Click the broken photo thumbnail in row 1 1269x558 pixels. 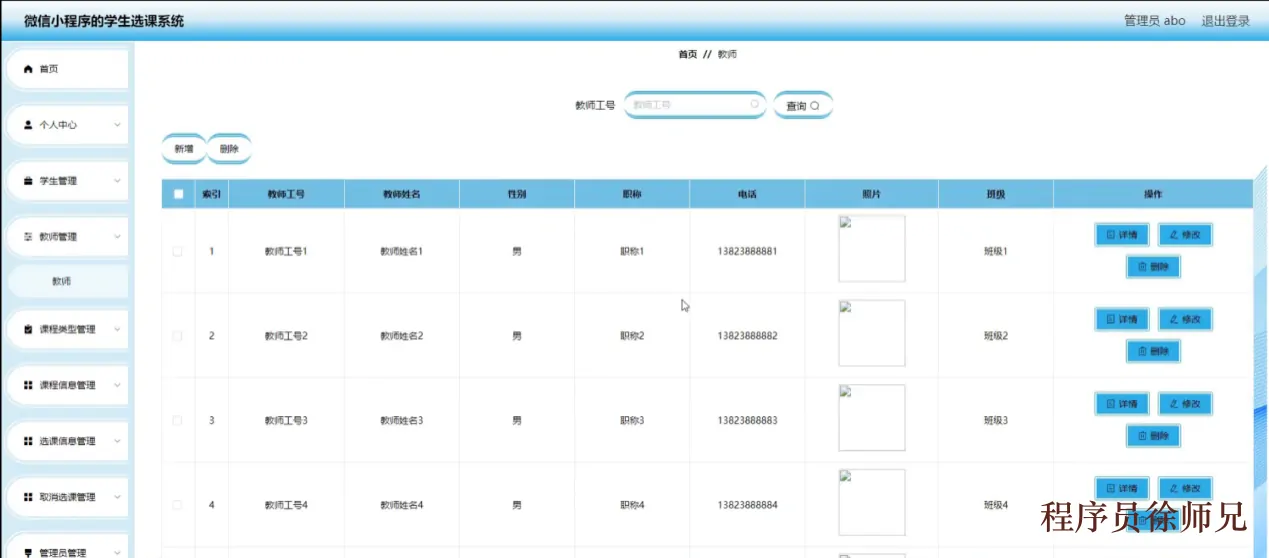point(871,248)
